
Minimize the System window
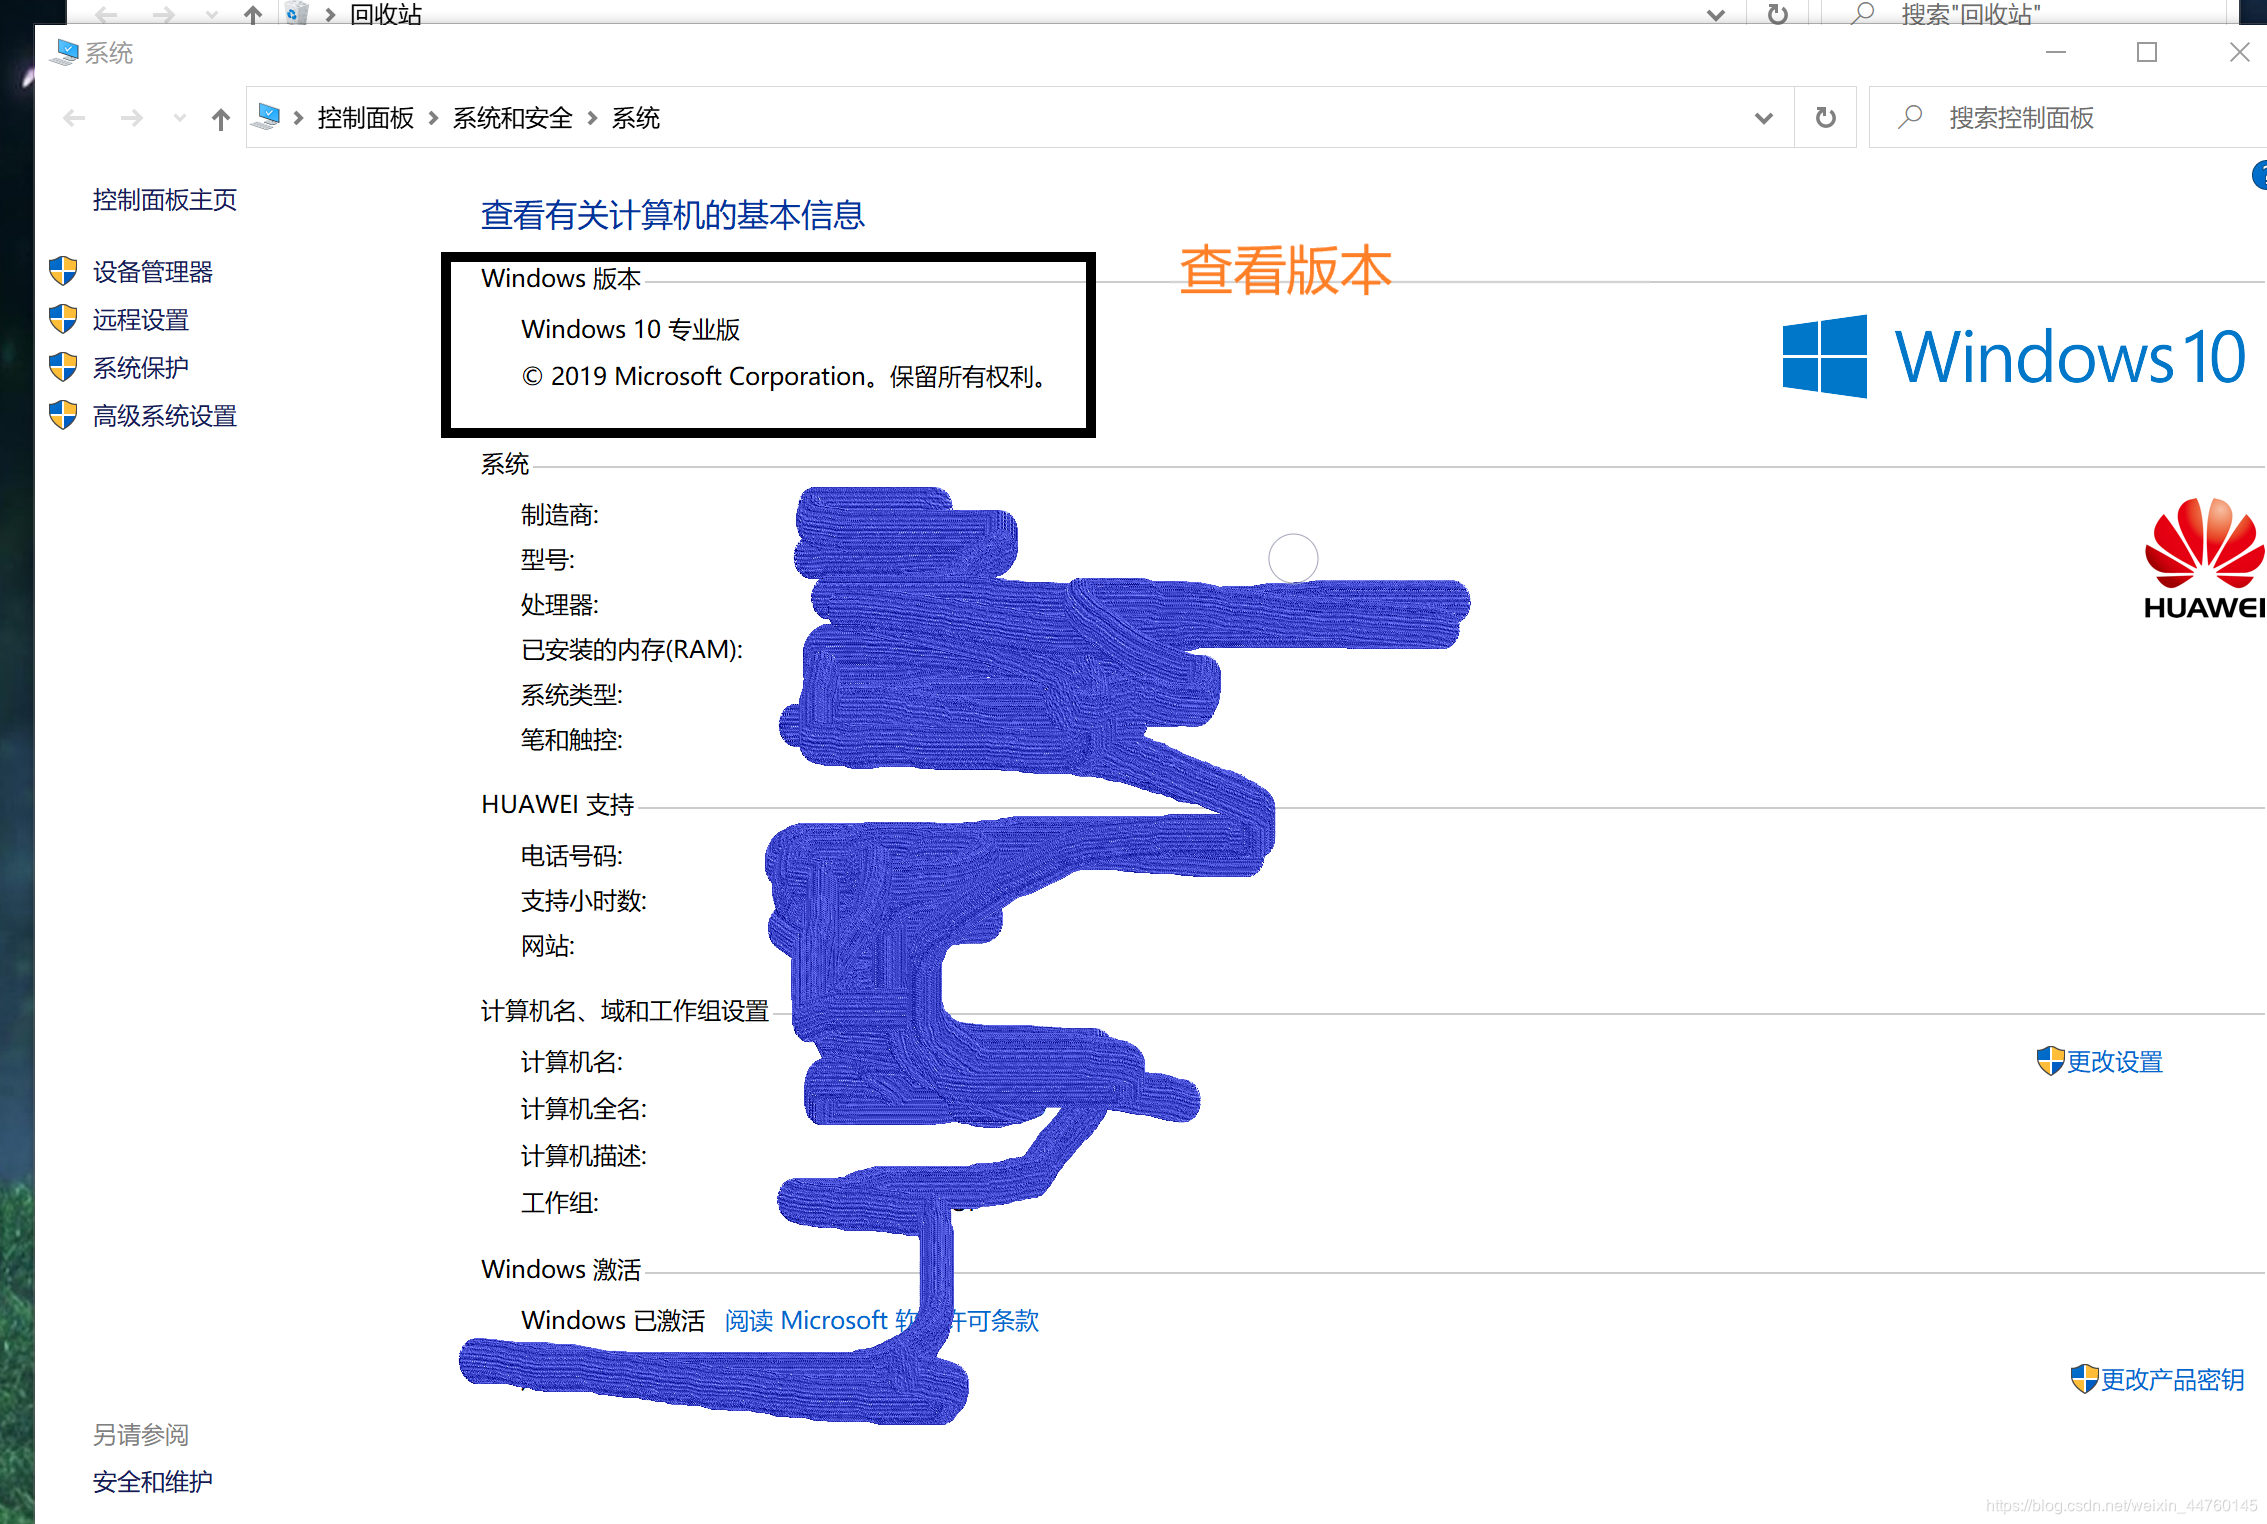pyautogui.click(x=2056, y=52)
